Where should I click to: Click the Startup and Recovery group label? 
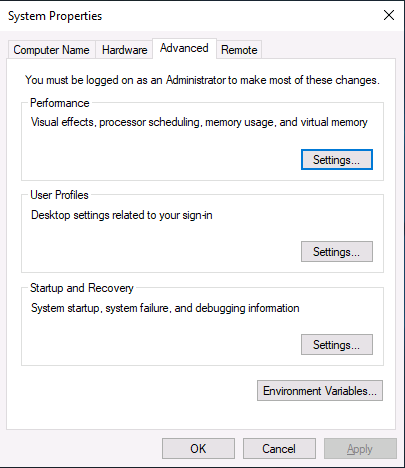82,288
